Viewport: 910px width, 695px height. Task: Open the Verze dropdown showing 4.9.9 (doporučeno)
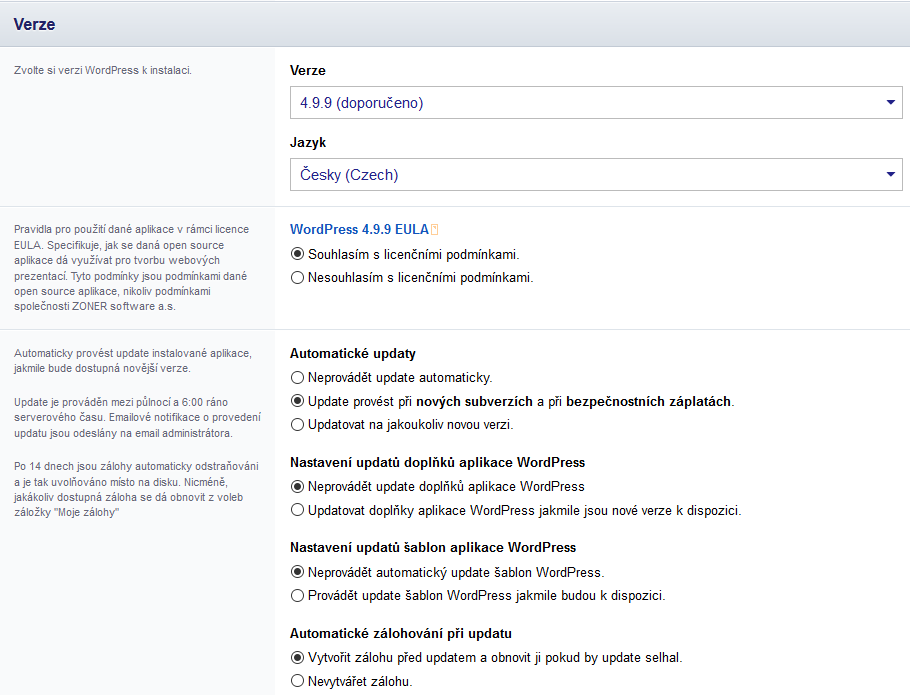tap(596, 103)
